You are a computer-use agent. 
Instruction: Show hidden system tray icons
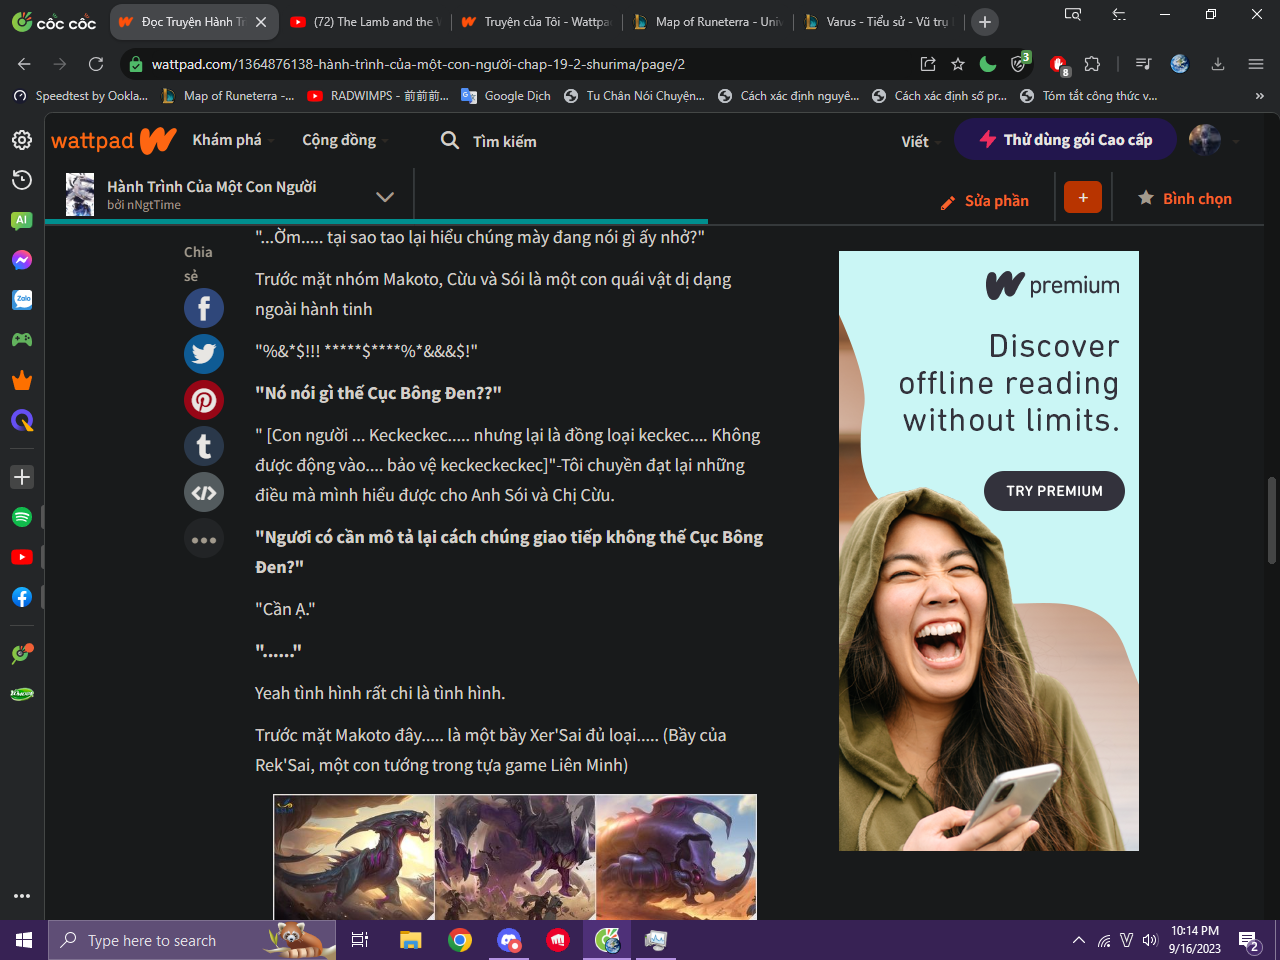click(1078, 940)
